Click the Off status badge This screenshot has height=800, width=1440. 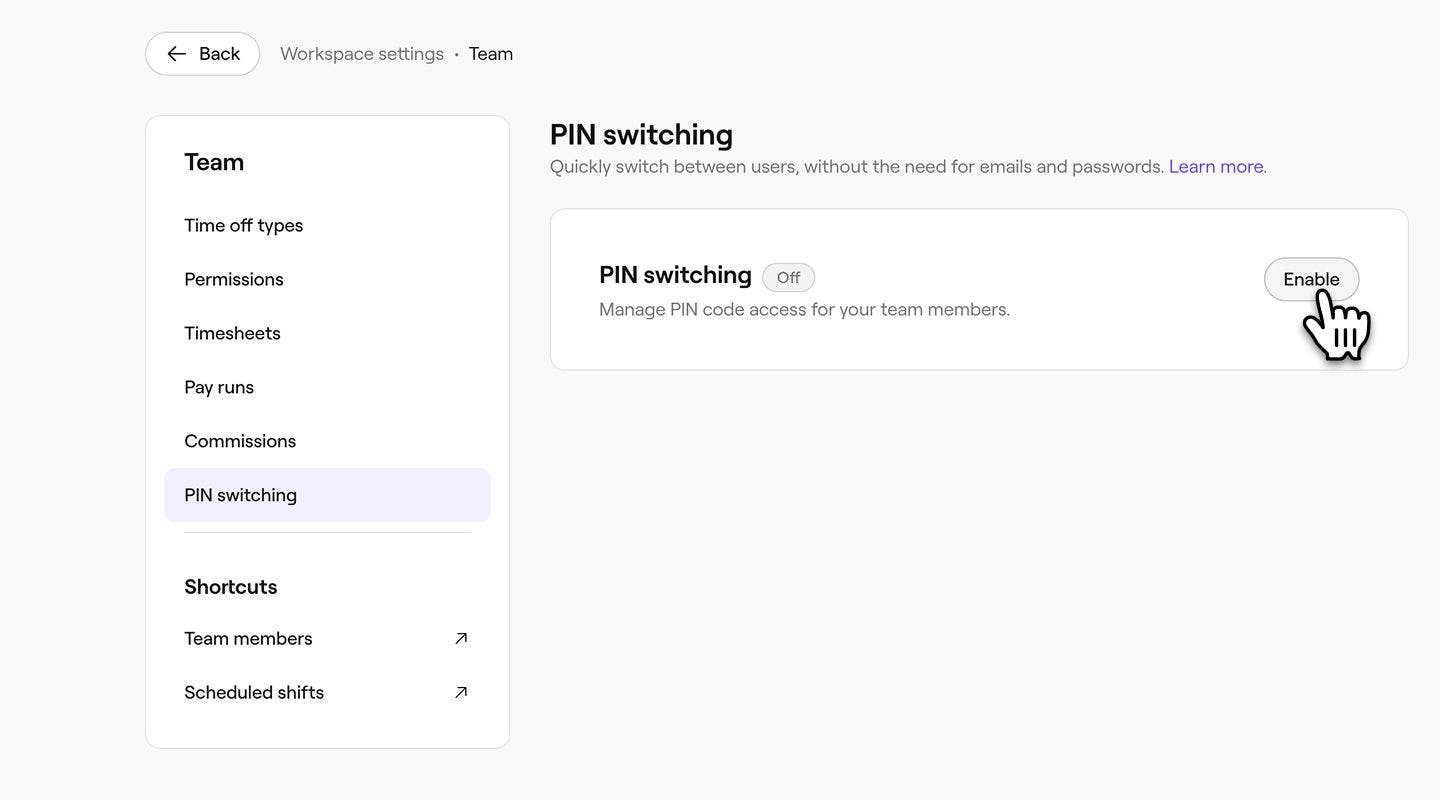788,278
